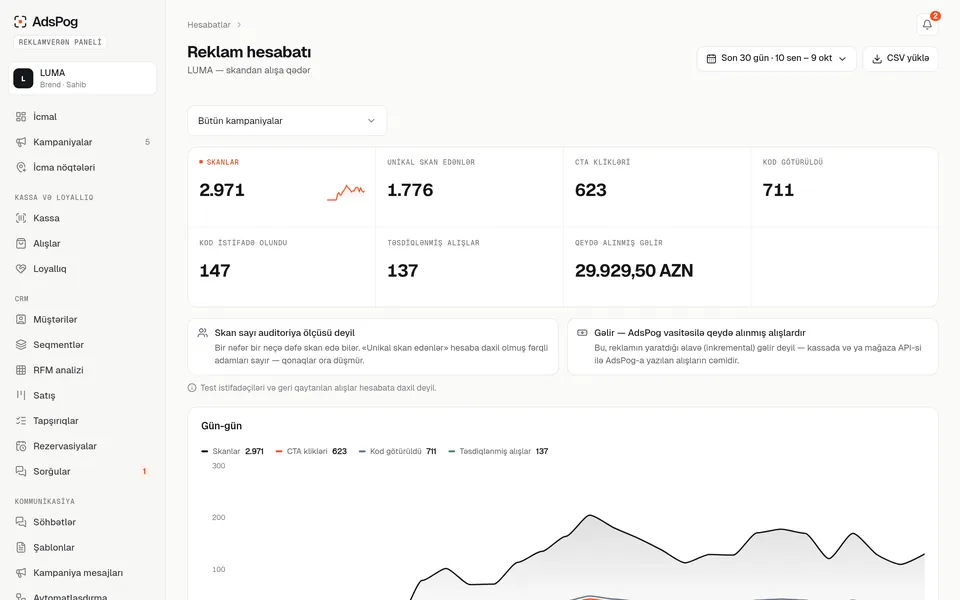Click the İcmal dashboard icon
This screenshot has width=960, height=600.
pyautogui.click(x=21, y=117)
